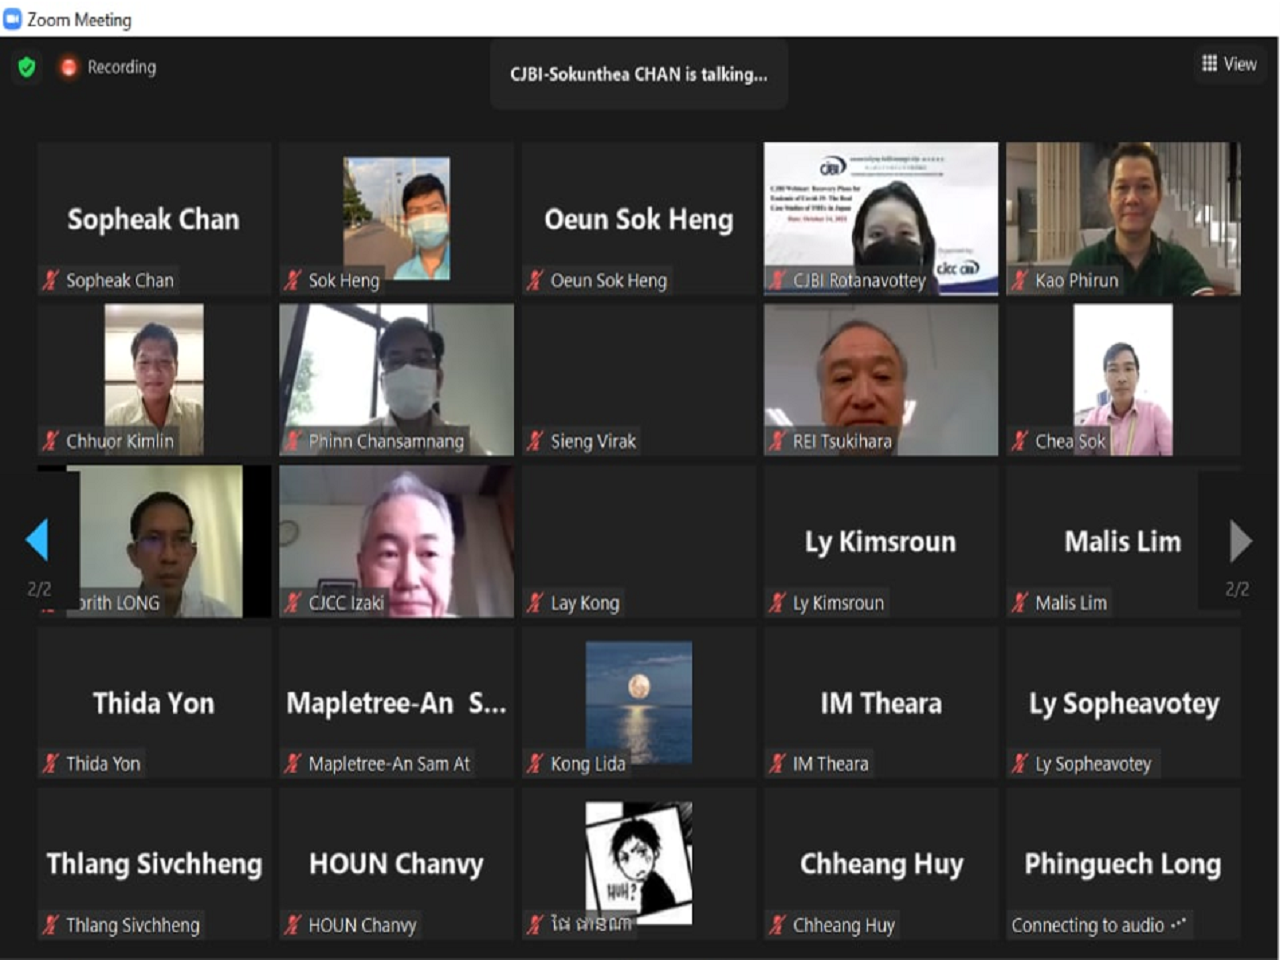
Task: Click the green encryption shield icon
Action: pos(27,67)
